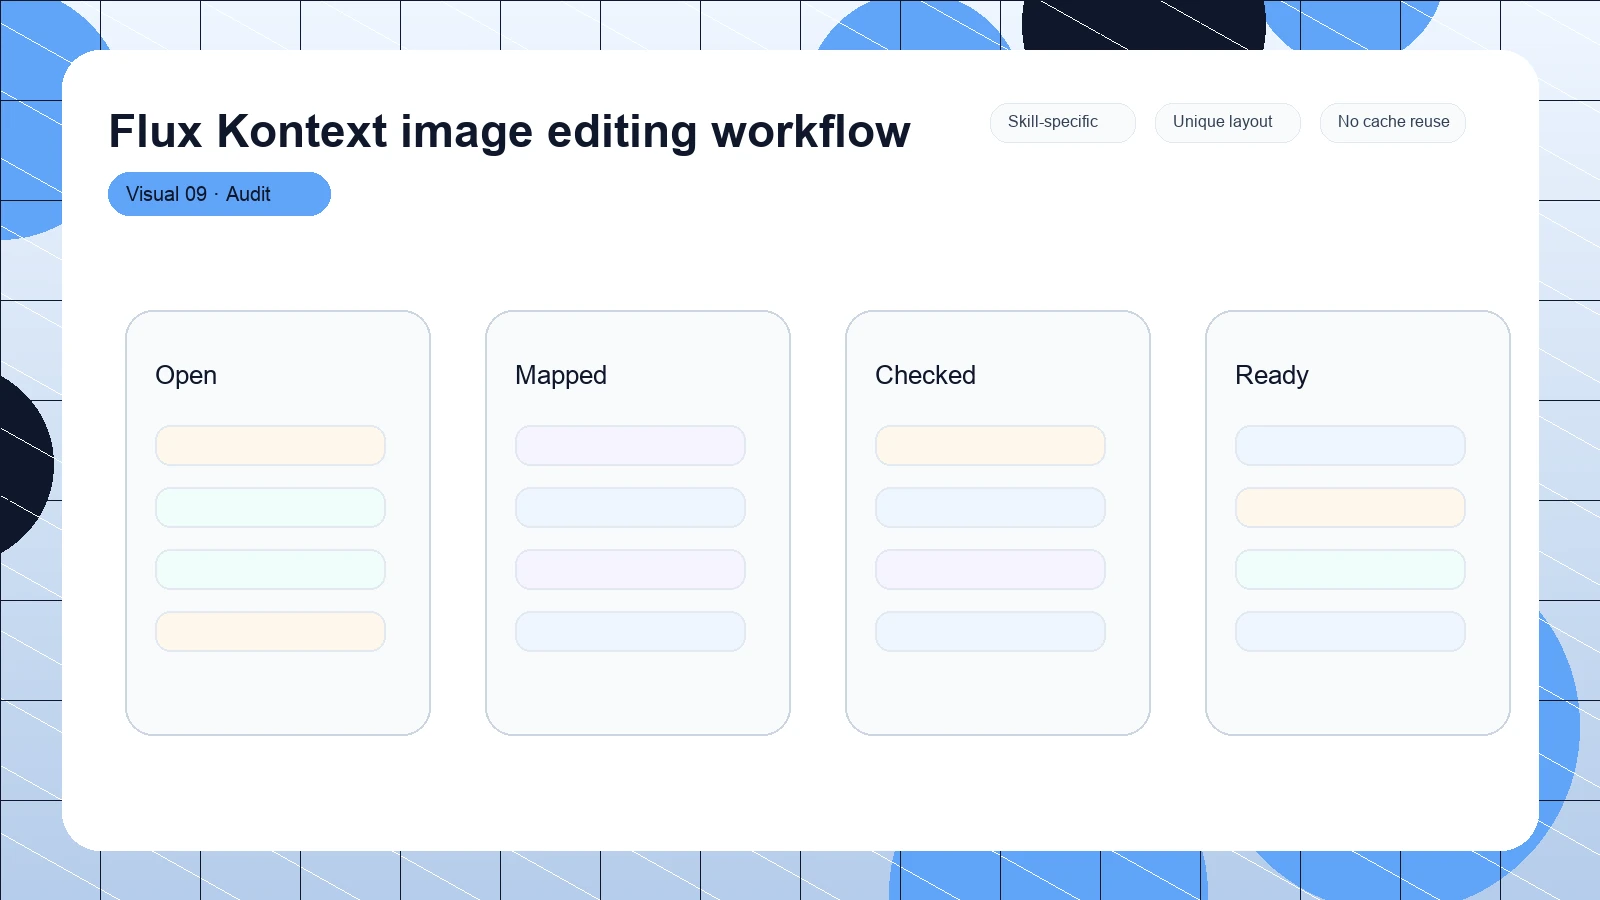1600x900 pixels.
Task: Open the first orange item in Open column
Action: [x=270, y=445]
